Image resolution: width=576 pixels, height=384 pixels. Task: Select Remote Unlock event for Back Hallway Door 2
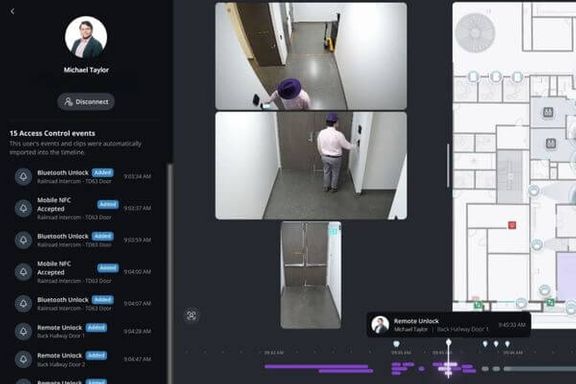click(84, 359)
